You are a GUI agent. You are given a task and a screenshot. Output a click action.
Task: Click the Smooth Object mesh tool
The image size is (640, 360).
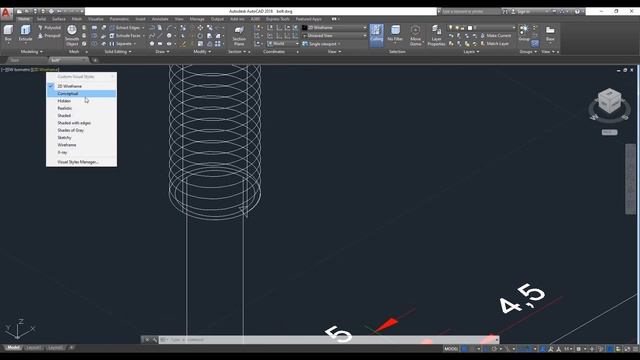point(72,36)
